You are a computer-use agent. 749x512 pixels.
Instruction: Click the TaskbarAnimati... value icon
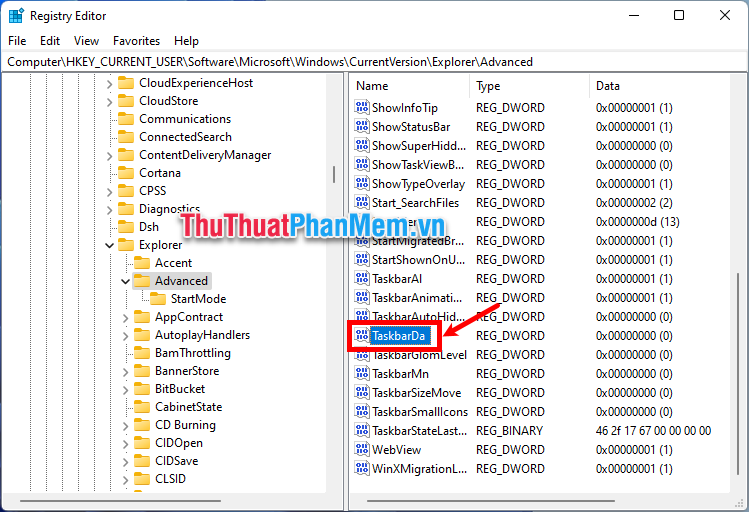tap(362, 298)
